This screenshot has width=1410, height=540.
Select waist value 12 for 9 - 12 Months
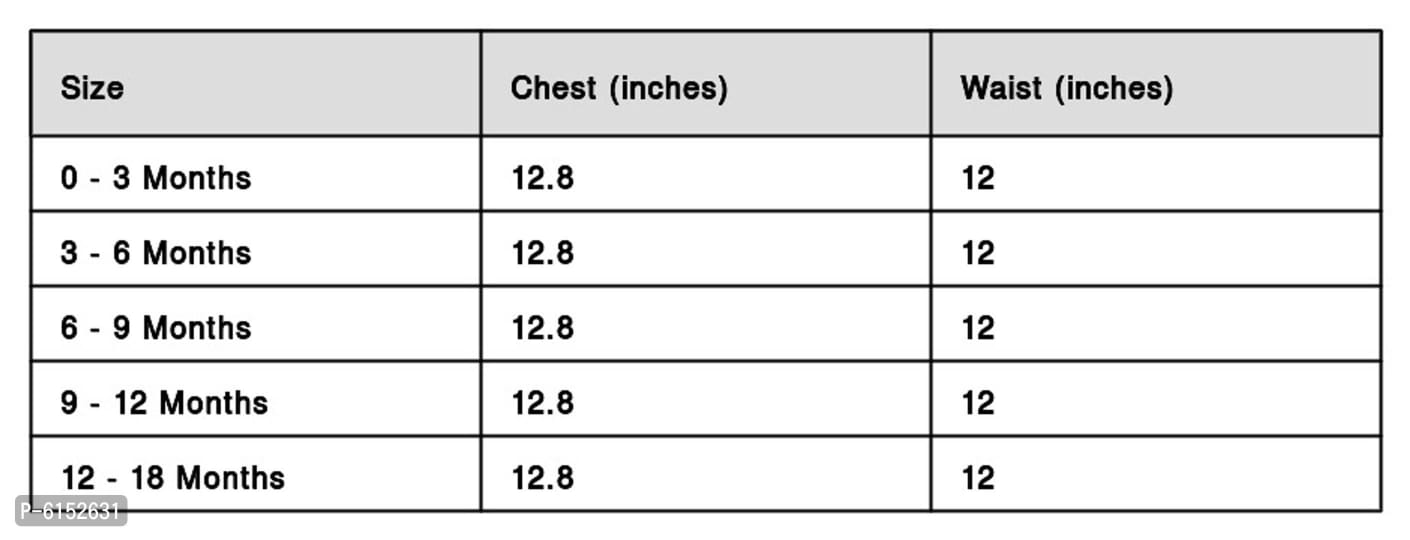978,403
